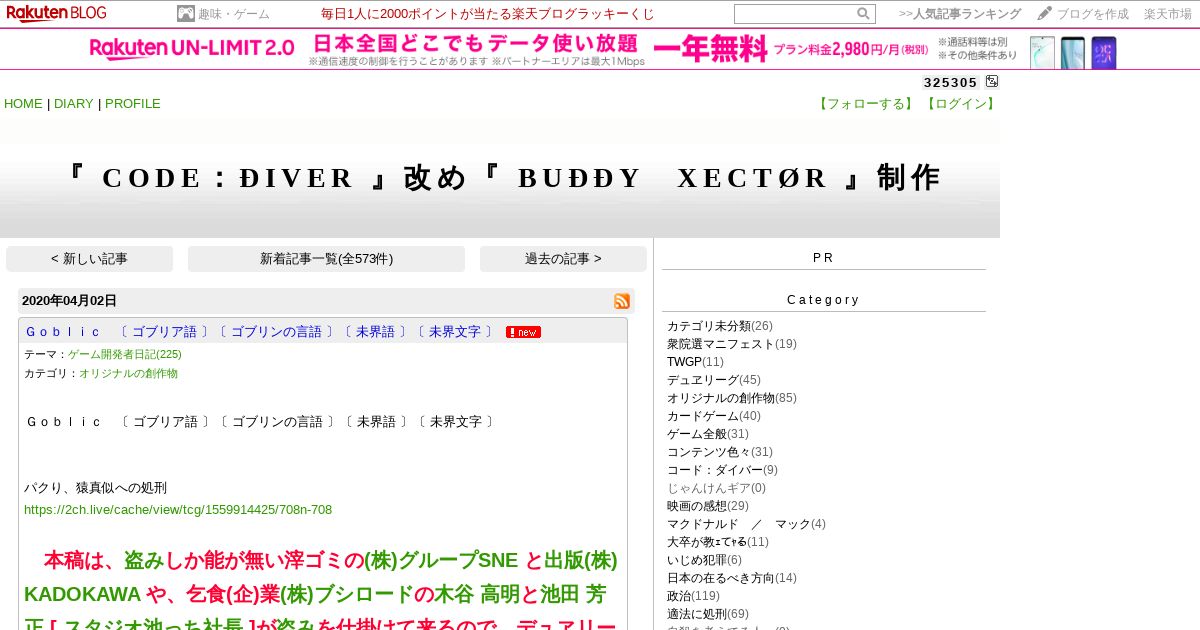Image resolution: width=1200 pixels, height=630 pixels.
Task: Click the visitor counter 325305
Action: pyautogui.click(x=950, y=83)
